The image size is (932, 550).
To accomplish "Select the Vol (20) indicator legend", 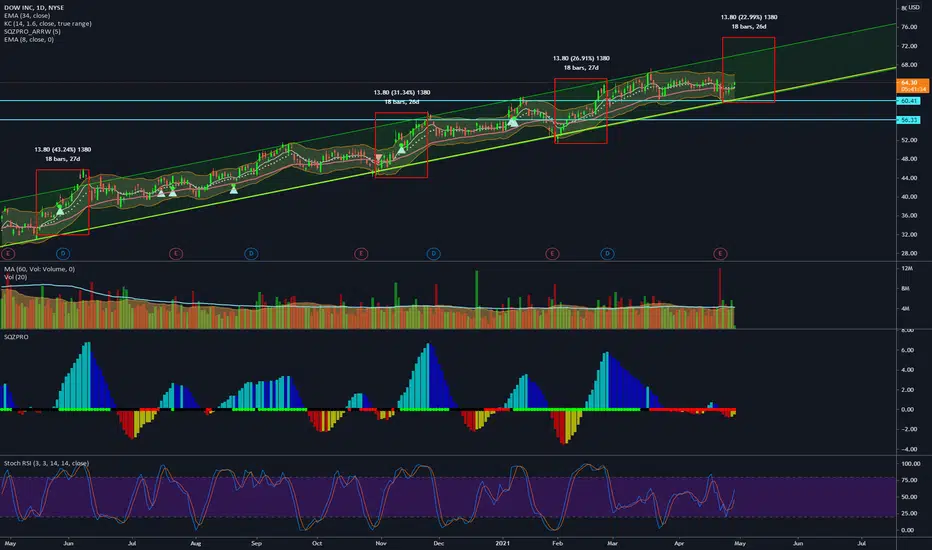I will coord(15,277).
